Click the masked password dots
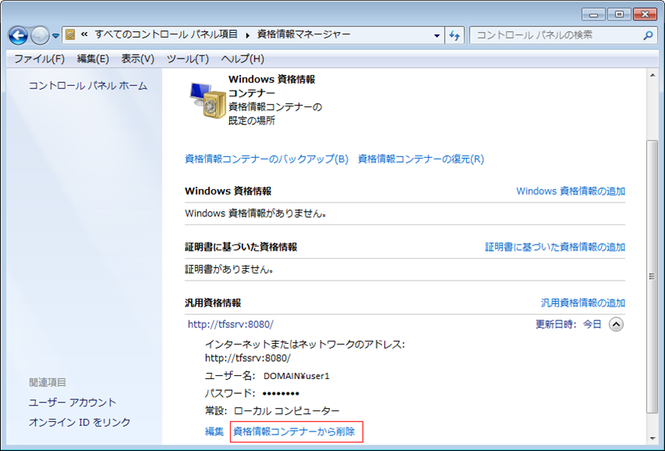Image resolution: width=665 pixels, height=451 pixels. point(281,394)
